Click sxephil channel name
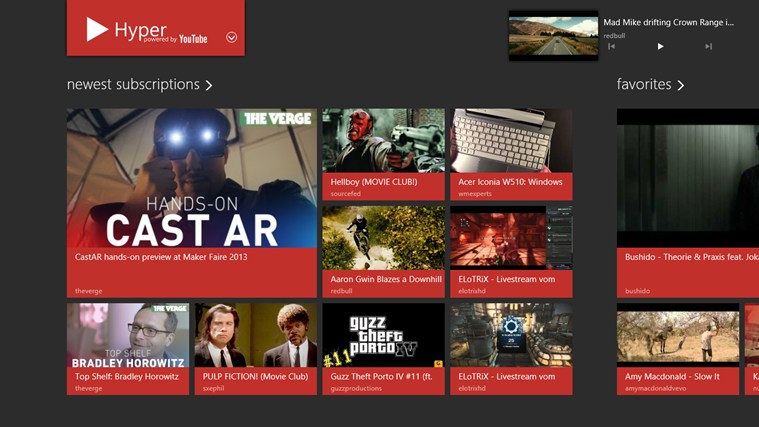The height and width of the screenshot is (427, 759). pyautogui.click(x=213, y=388)
